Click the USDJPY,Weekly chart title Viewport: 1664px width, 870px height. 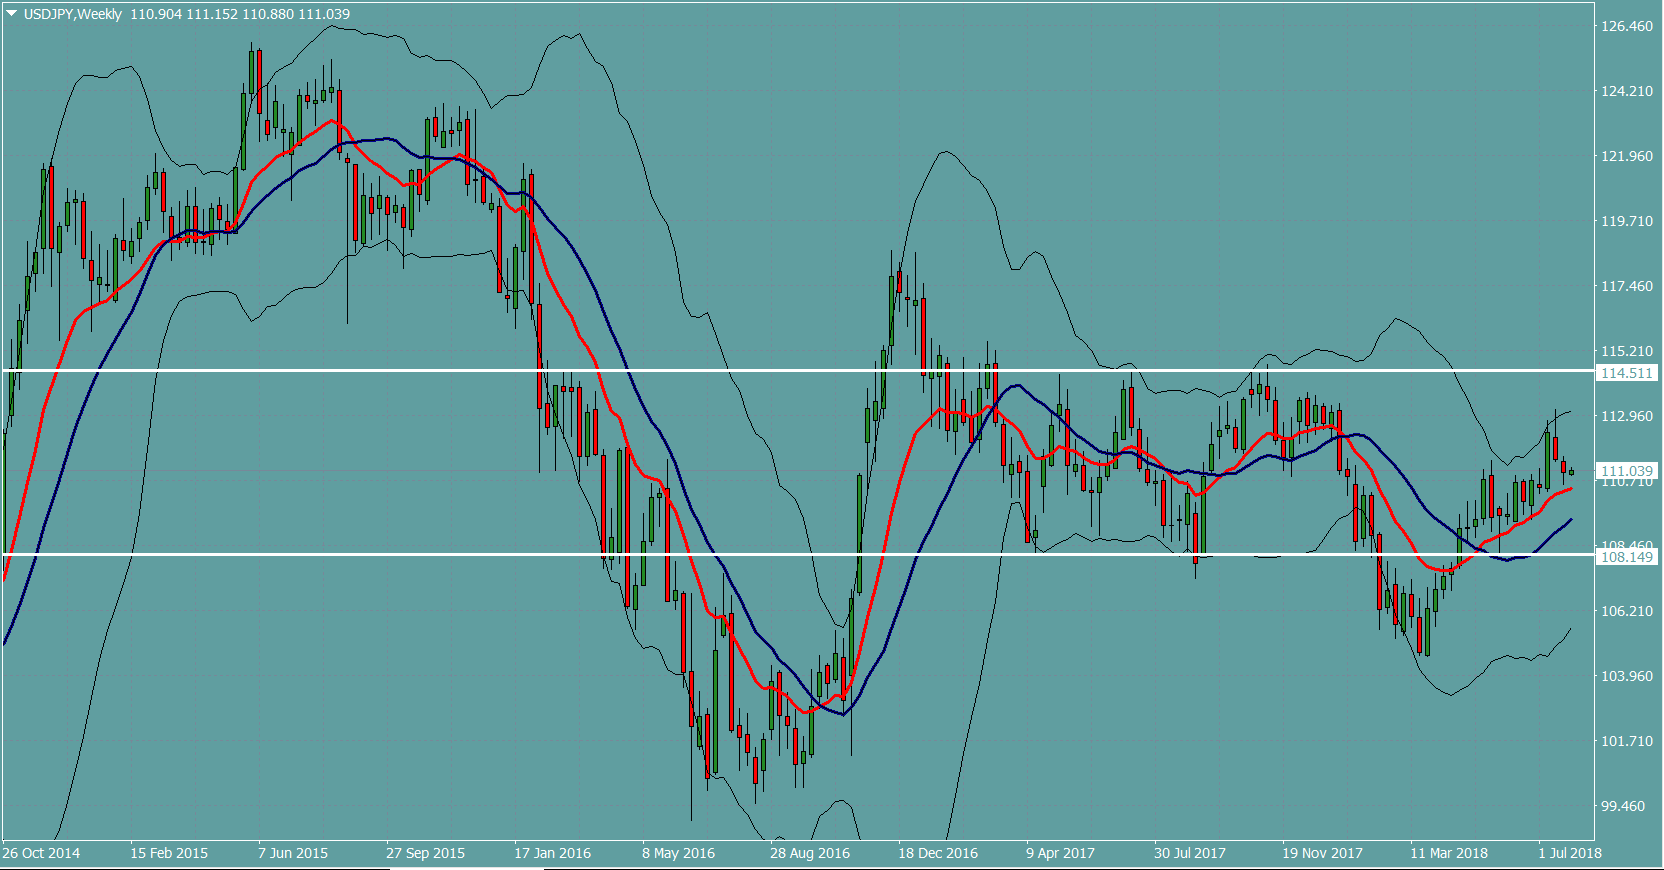[x=73, y=14]
